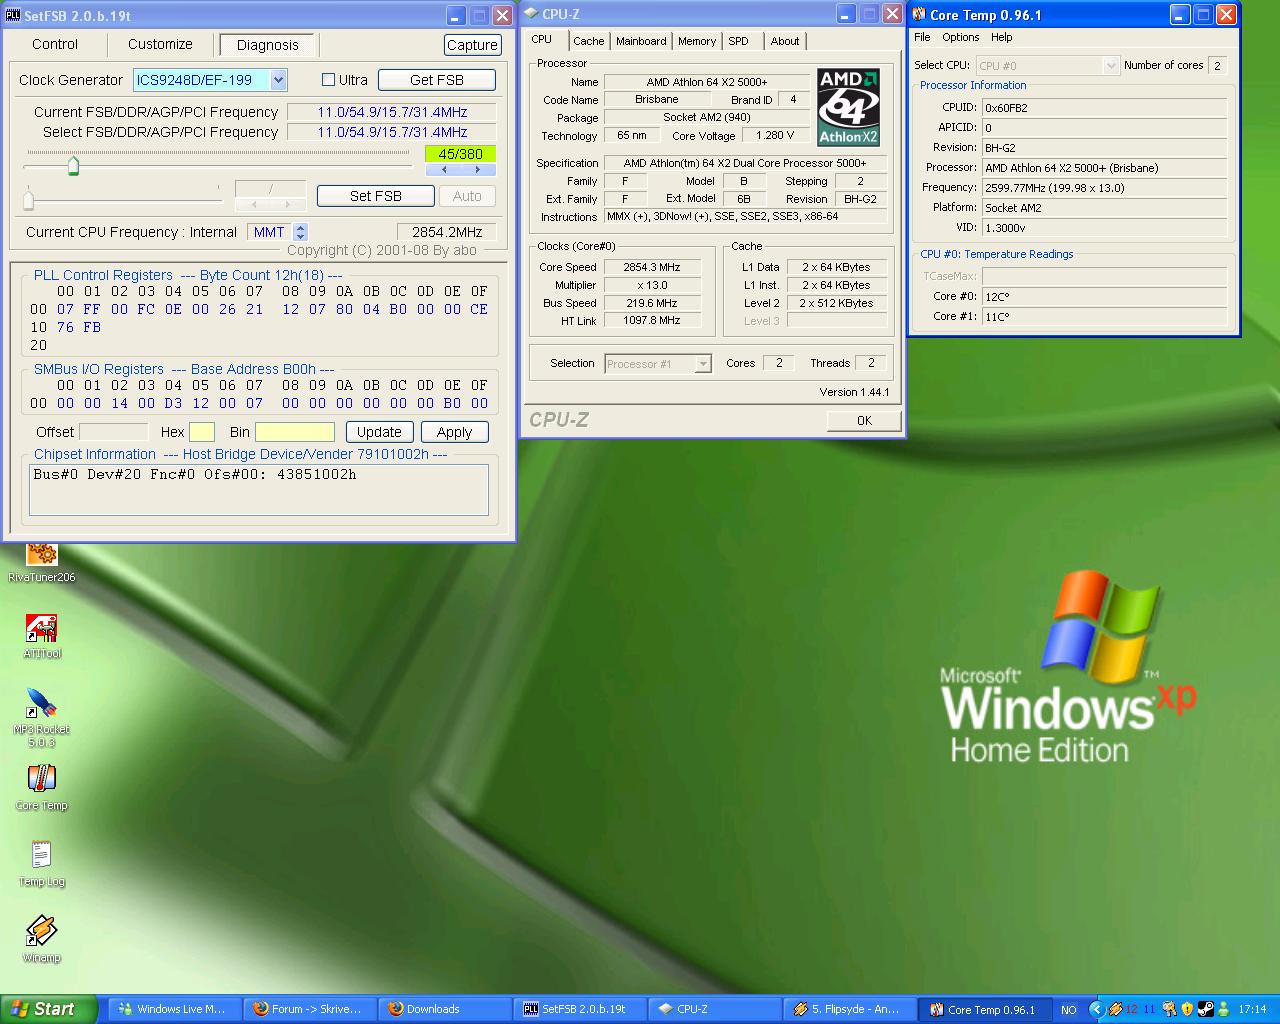Switch to the Flipsyde Winamp taskbar item
Viewport: 1280px width, 1024px height.
[849, 1009]
